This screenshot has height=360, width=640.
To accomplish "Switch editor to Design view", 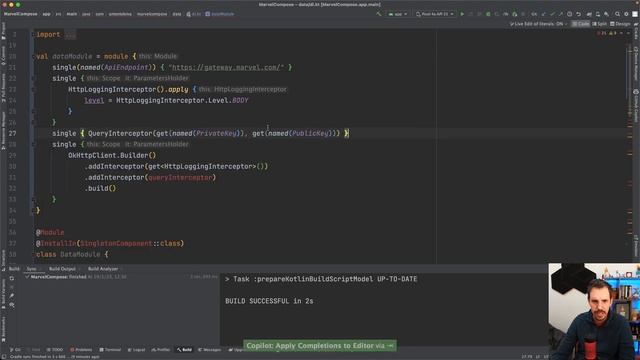I will pyautogui.click(x=620, y=24).
